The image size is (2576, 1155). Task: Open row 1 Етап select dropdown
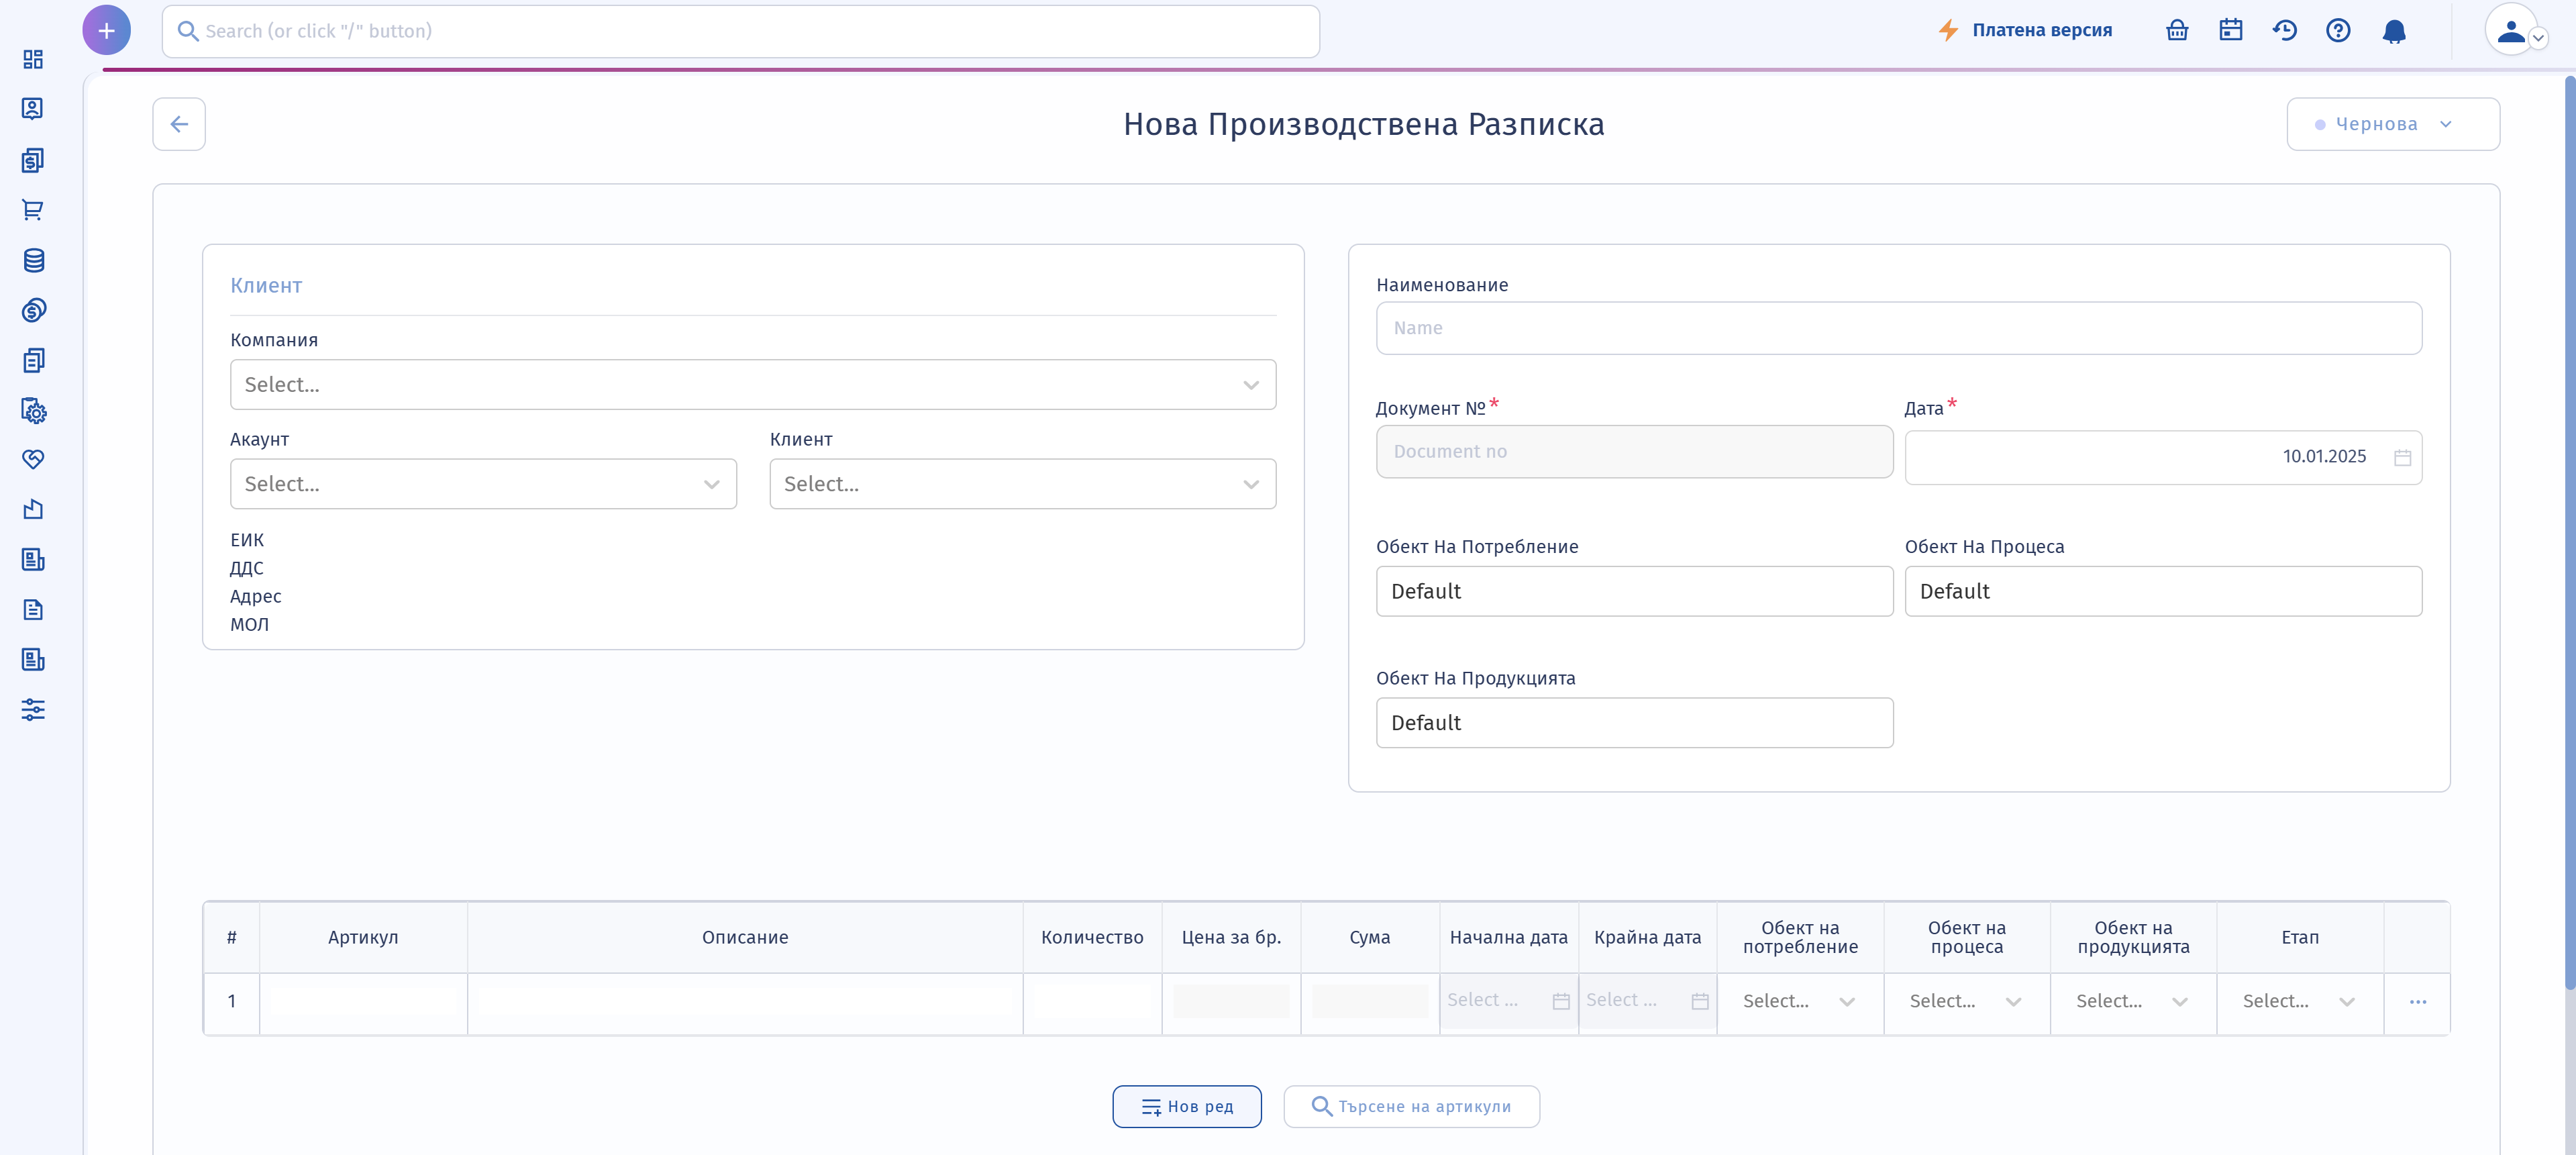[2299, 1001]
